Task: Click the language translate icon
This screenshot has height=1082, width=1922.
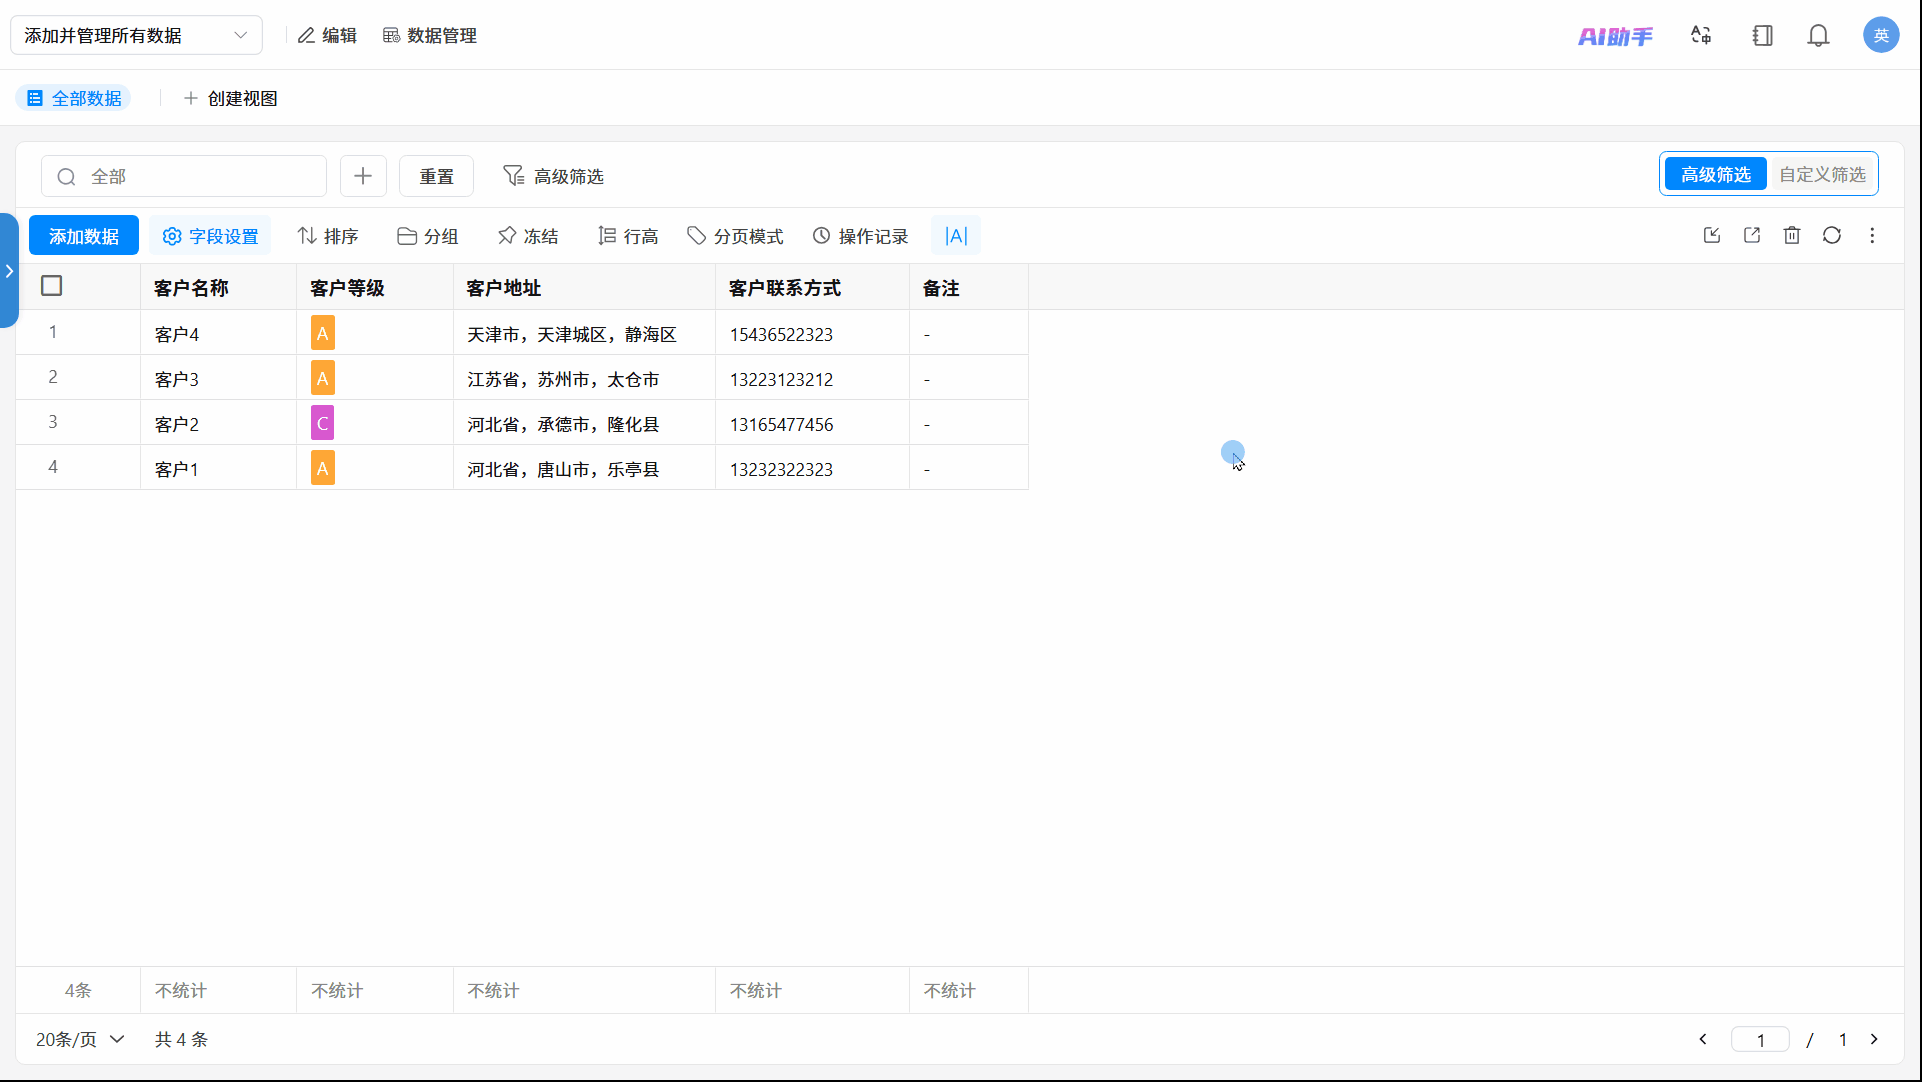Action: pos(1701,35)
